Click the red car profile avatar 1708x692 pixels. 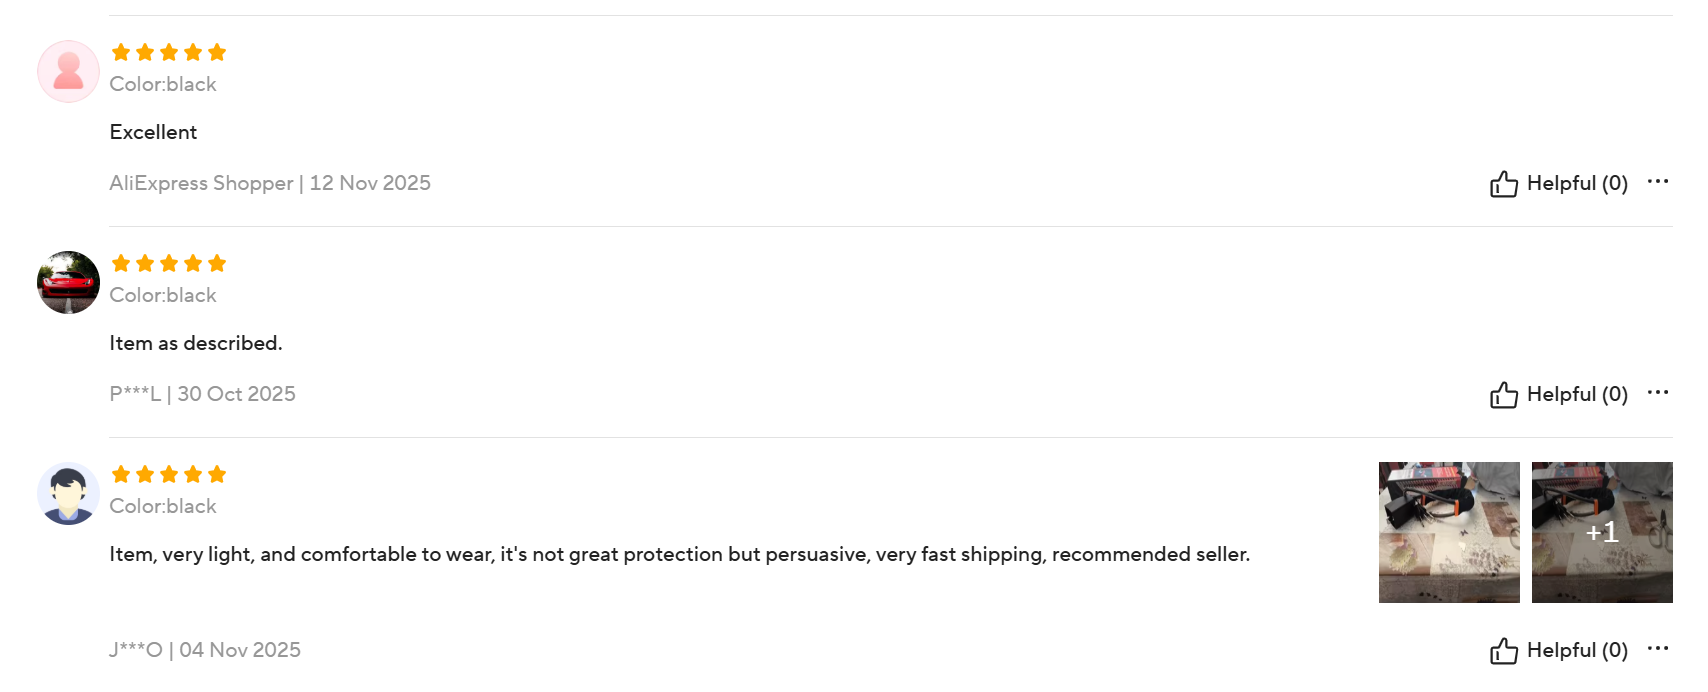[x=68, y=282]
